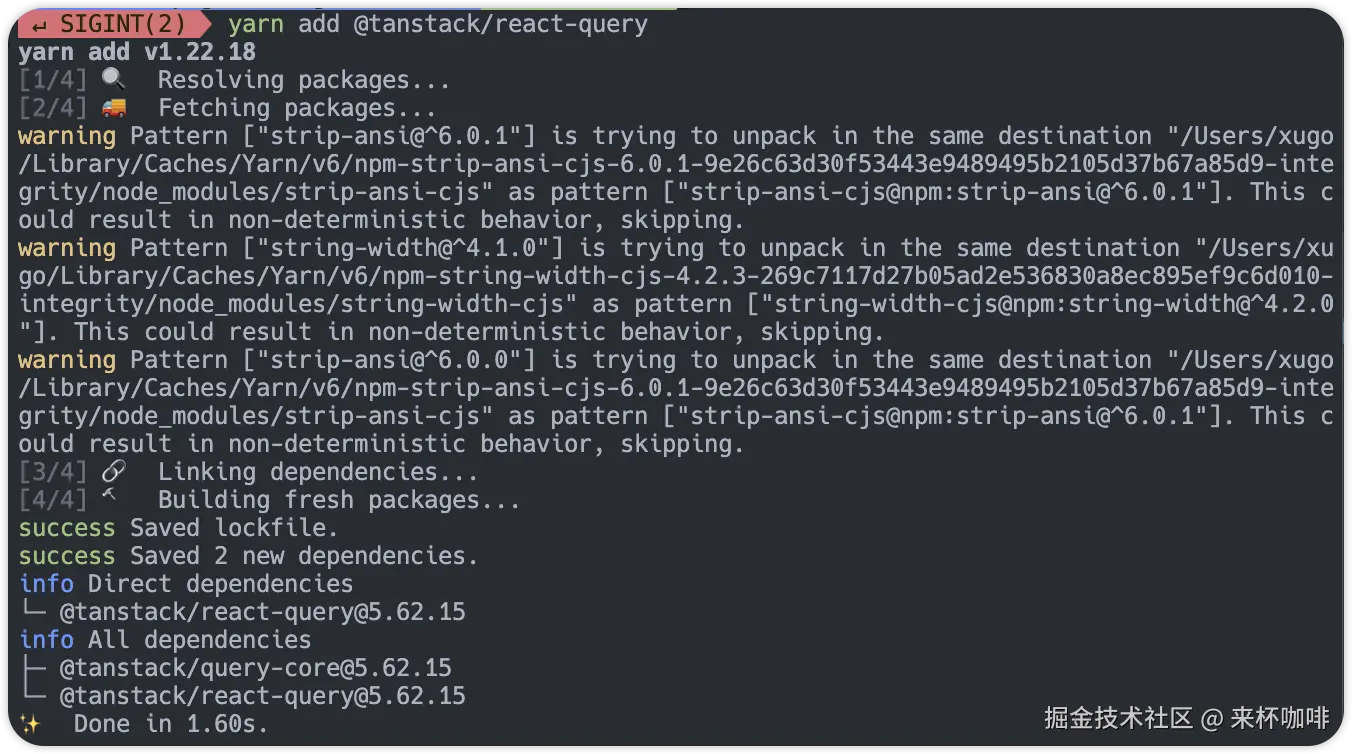Click the third yellow warning label

[67, 360]
